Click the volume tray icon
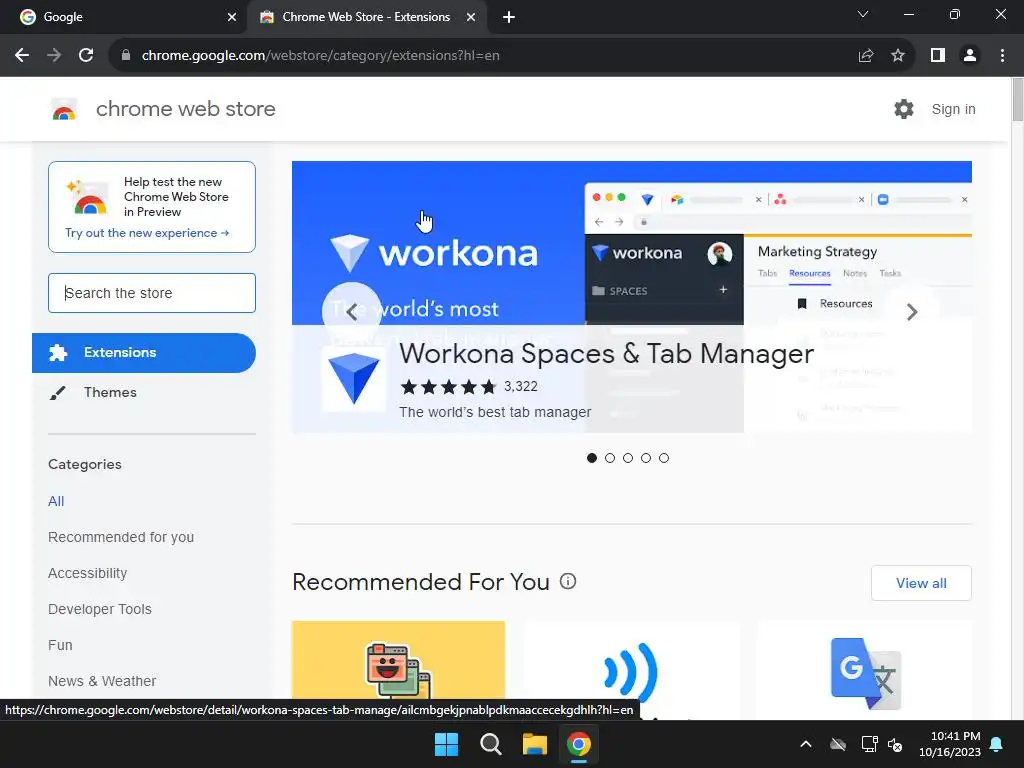This screenshot has width=1024, height=768. click(896, 744)
